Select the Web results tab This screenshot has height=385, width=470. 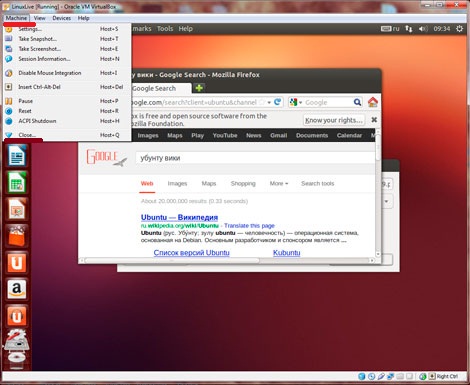[147, 183]
